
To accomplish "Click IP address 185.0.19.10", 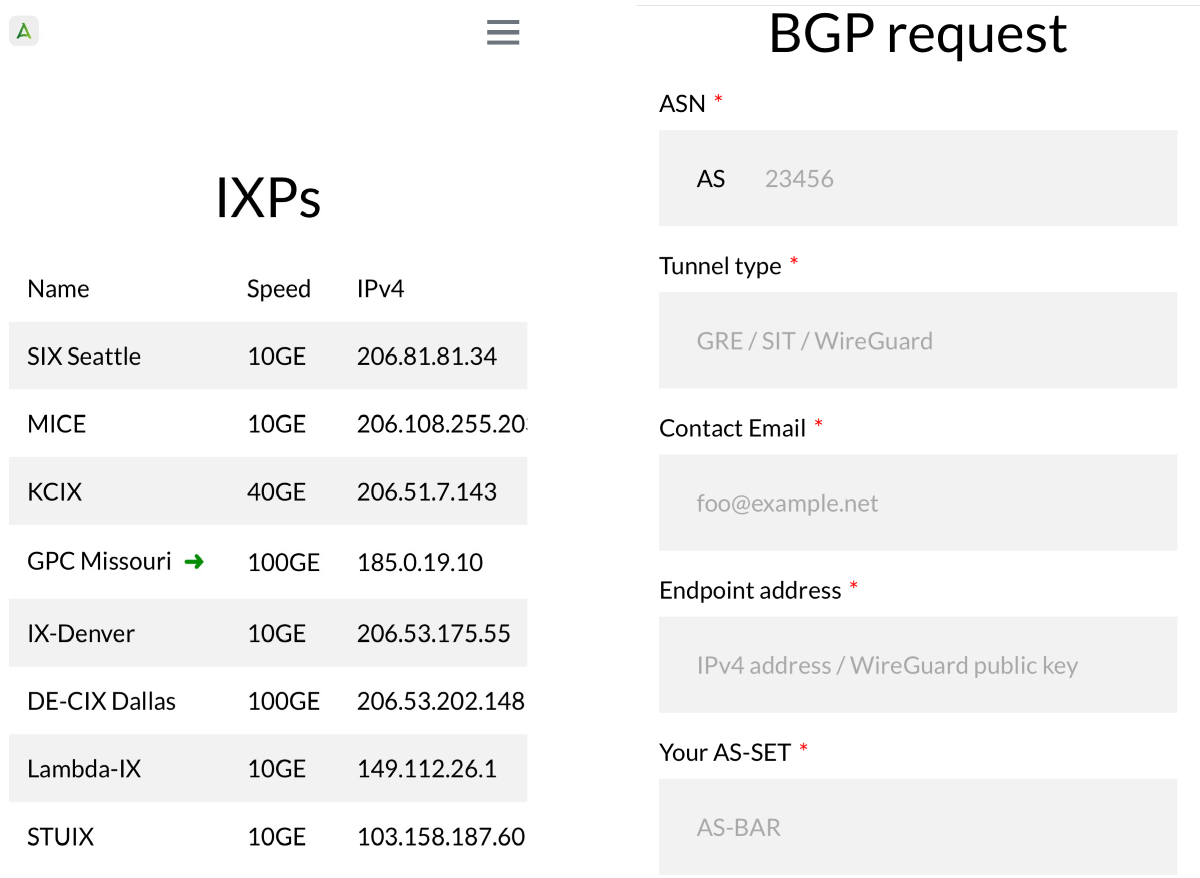I will [420, 563].
